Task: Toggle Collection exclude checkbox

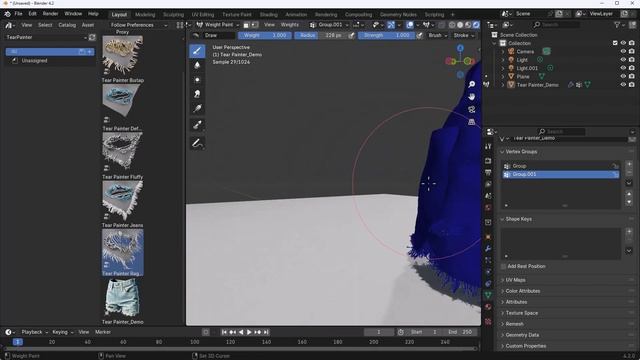Action: pyautogui.click(x=615, y=43)
